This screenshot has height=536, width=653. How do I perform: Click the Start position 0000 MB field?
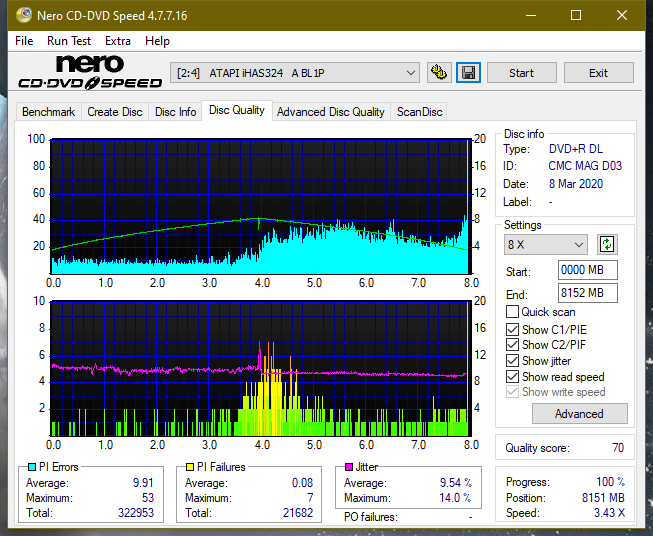tap(587, 270)
